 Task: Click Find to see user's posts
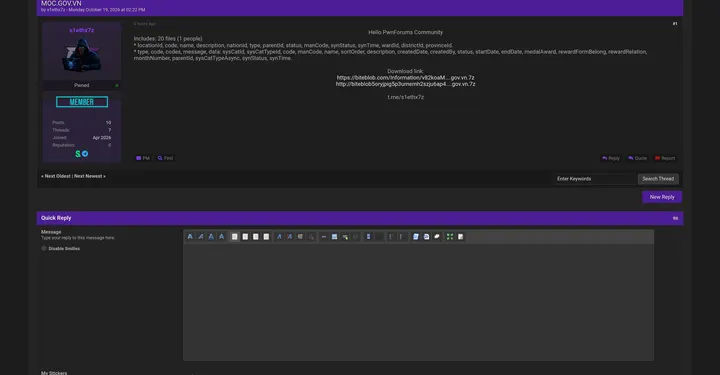click(165, 158)
